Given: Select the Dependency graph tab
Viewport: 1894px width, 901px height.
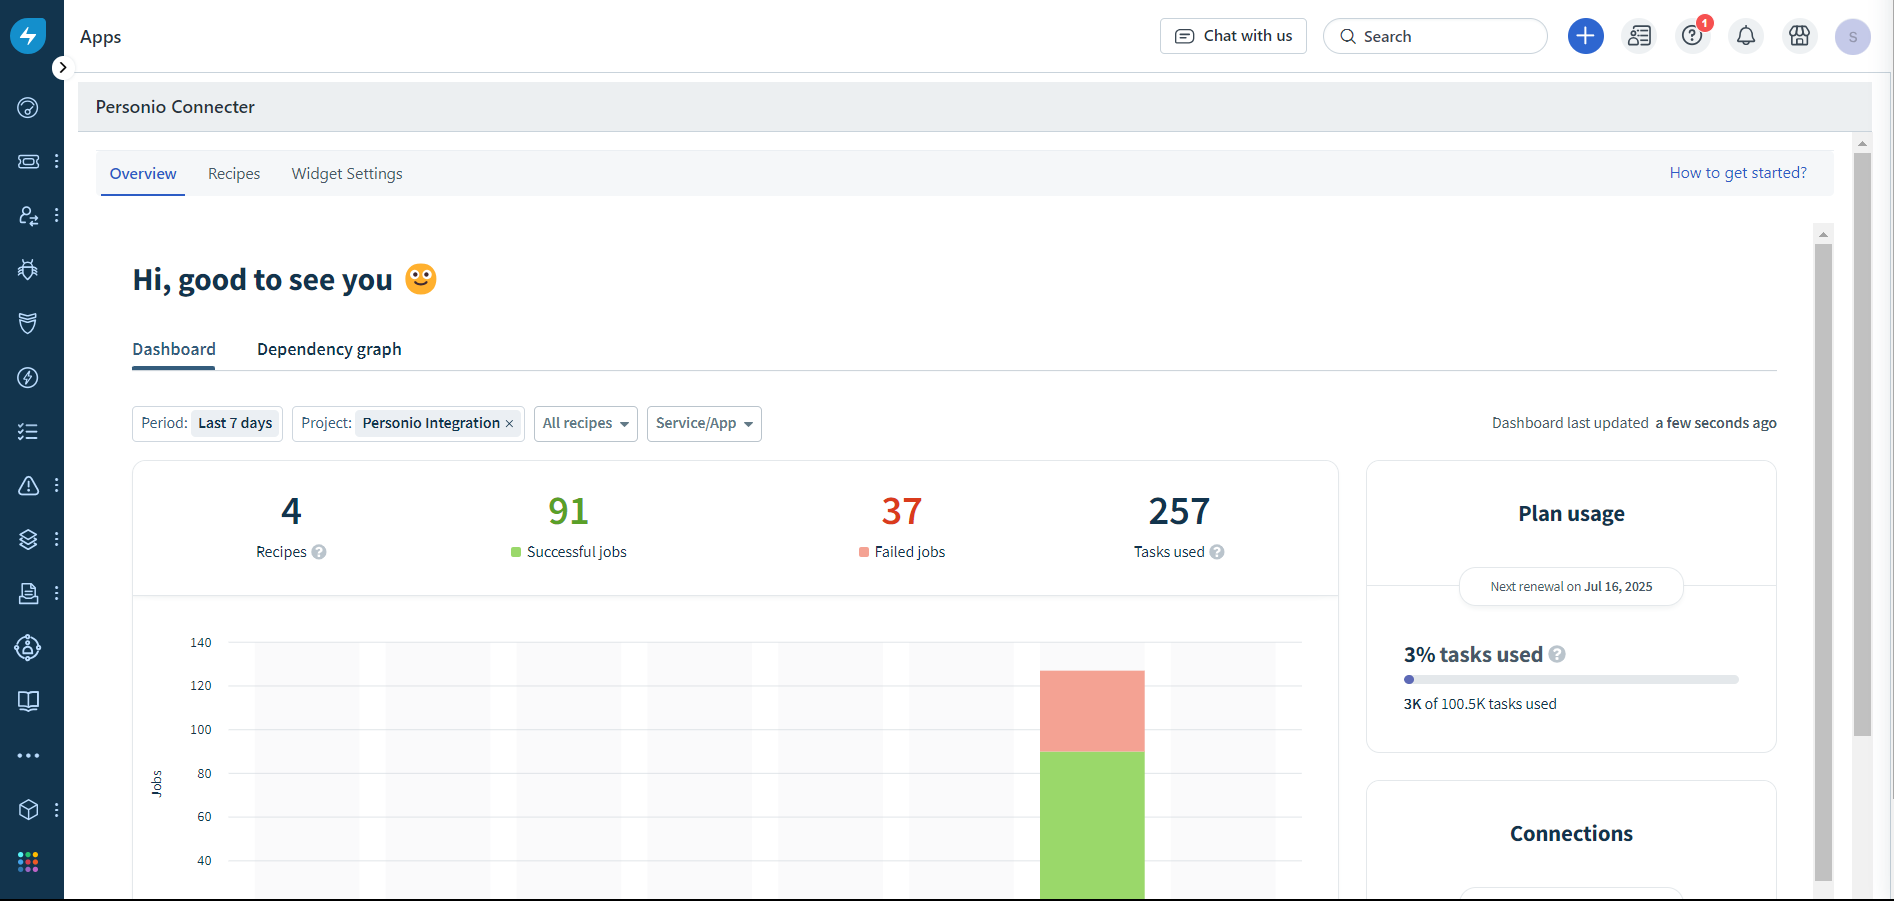Looking at the screenshot, I should pos(329,349).
